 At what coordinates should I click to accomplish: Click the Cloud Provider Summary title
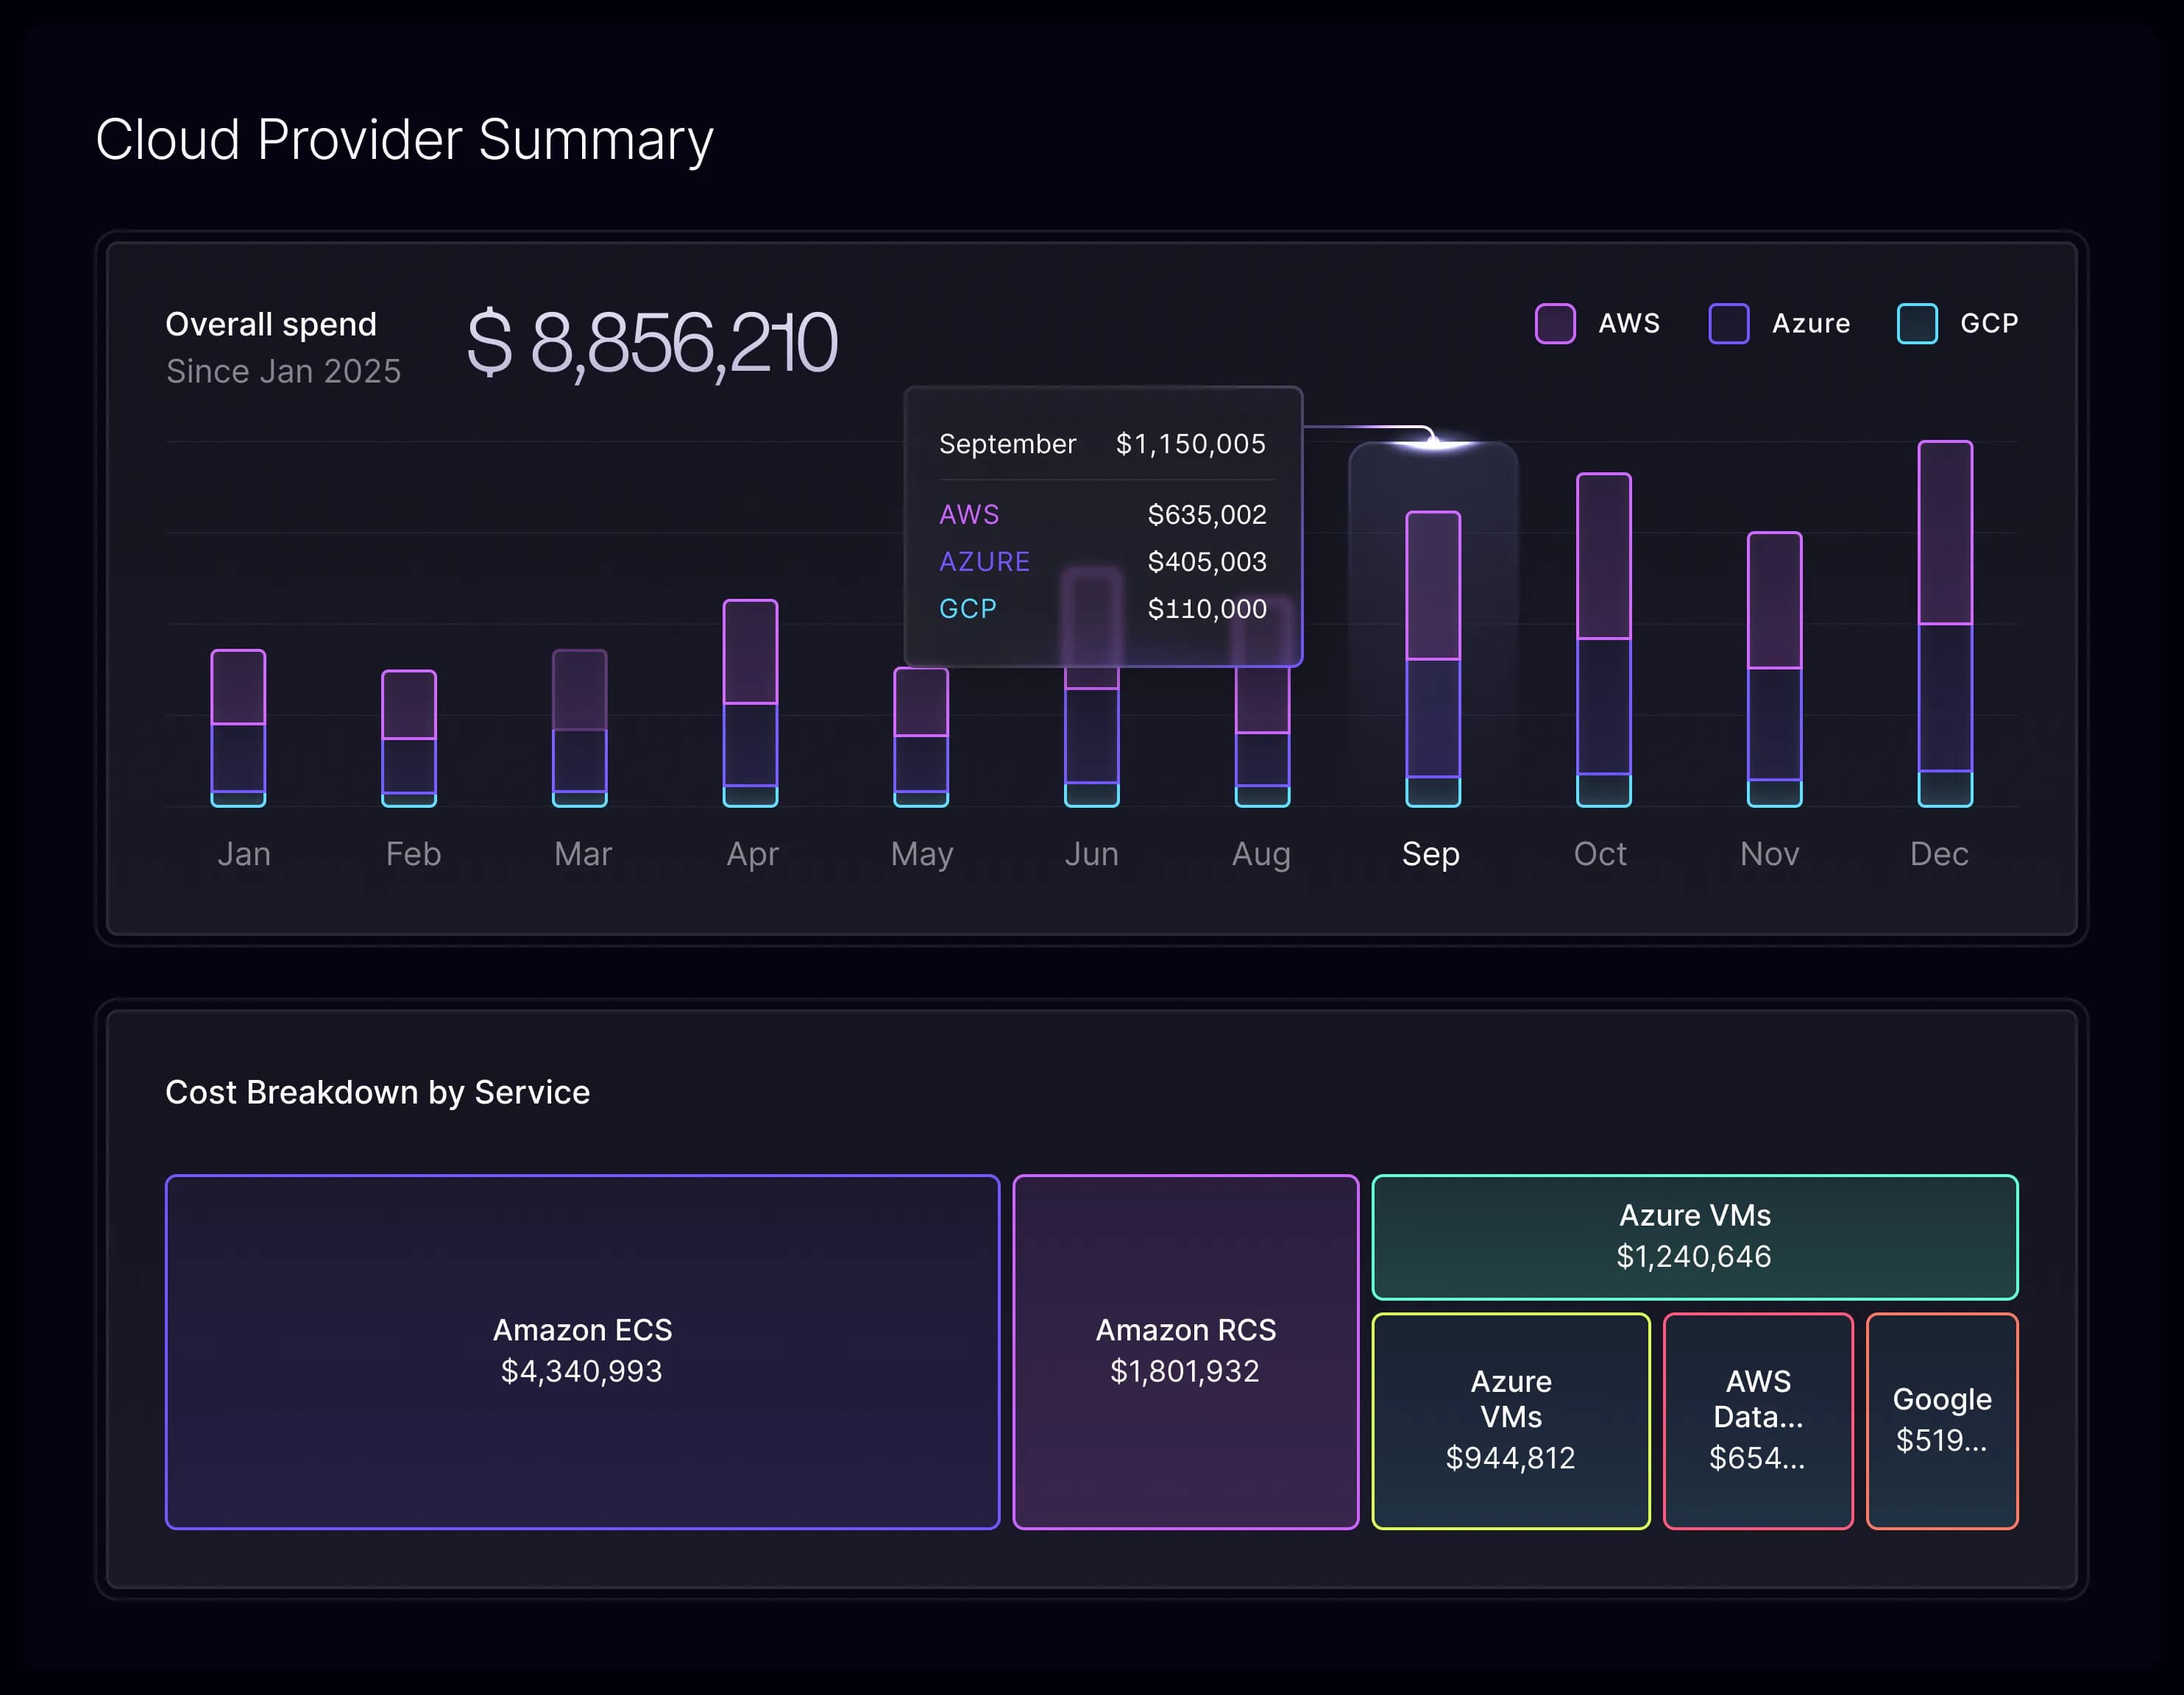point(404,140)
